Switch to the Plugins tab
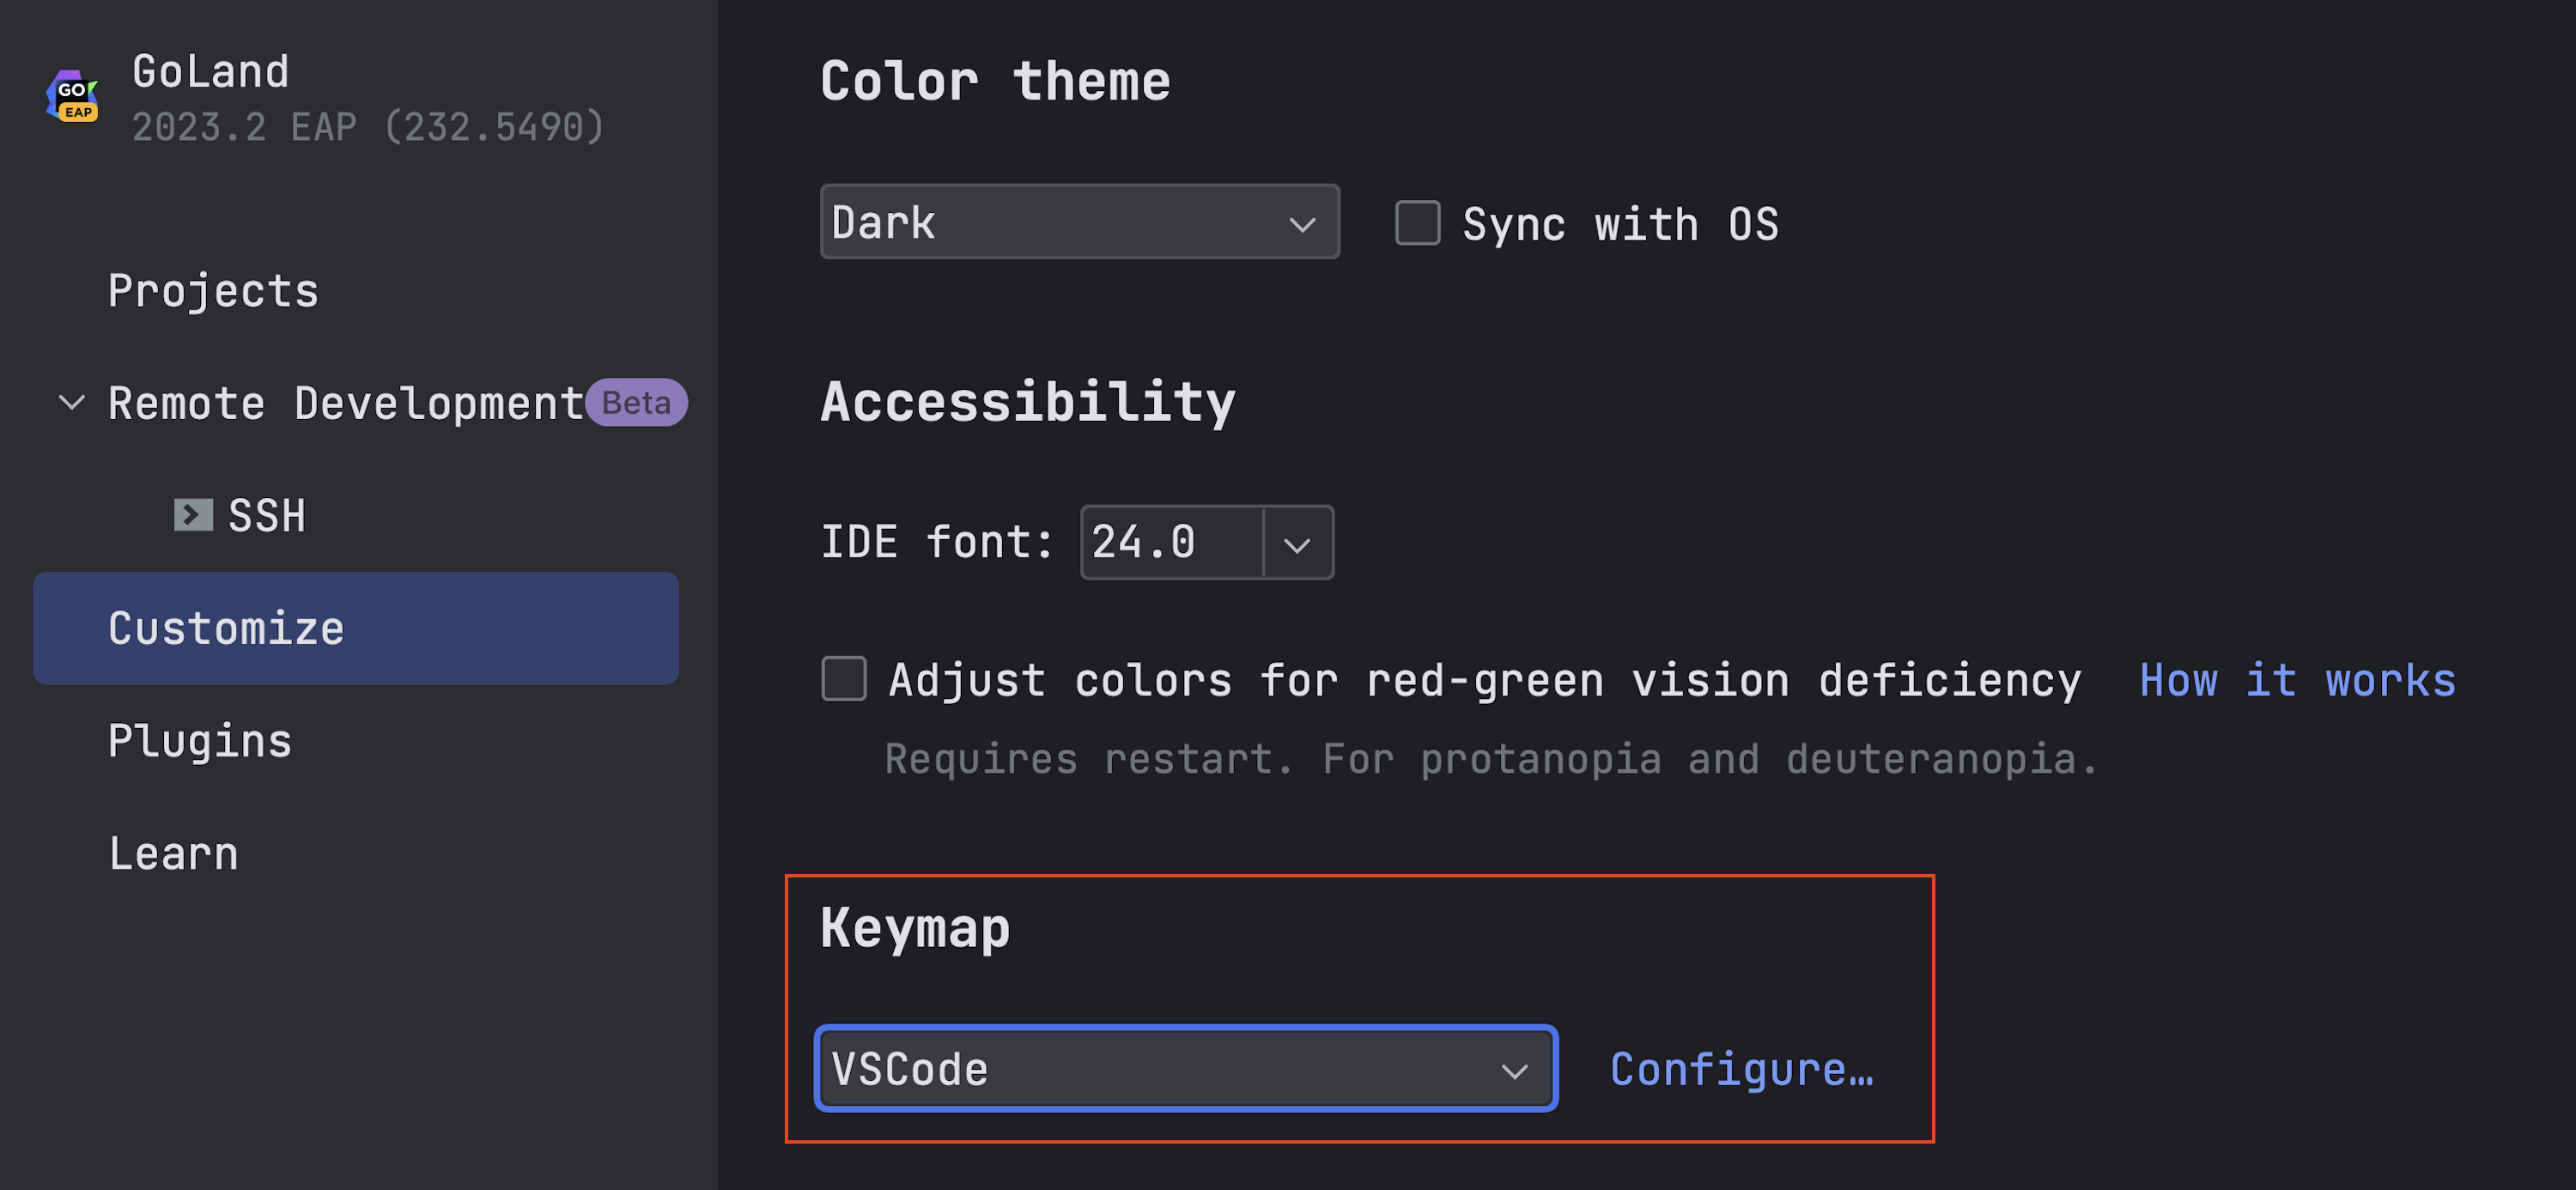The image size is (2576, 1190). [x=200, y=741]
